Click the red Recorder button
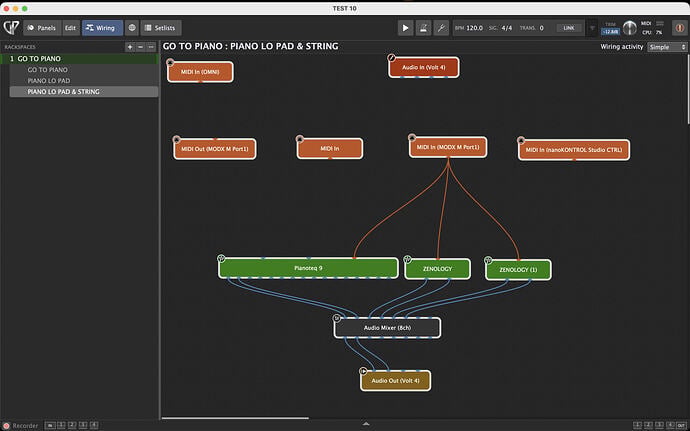This screenshot has height=431, width=690. click(7, 426)
